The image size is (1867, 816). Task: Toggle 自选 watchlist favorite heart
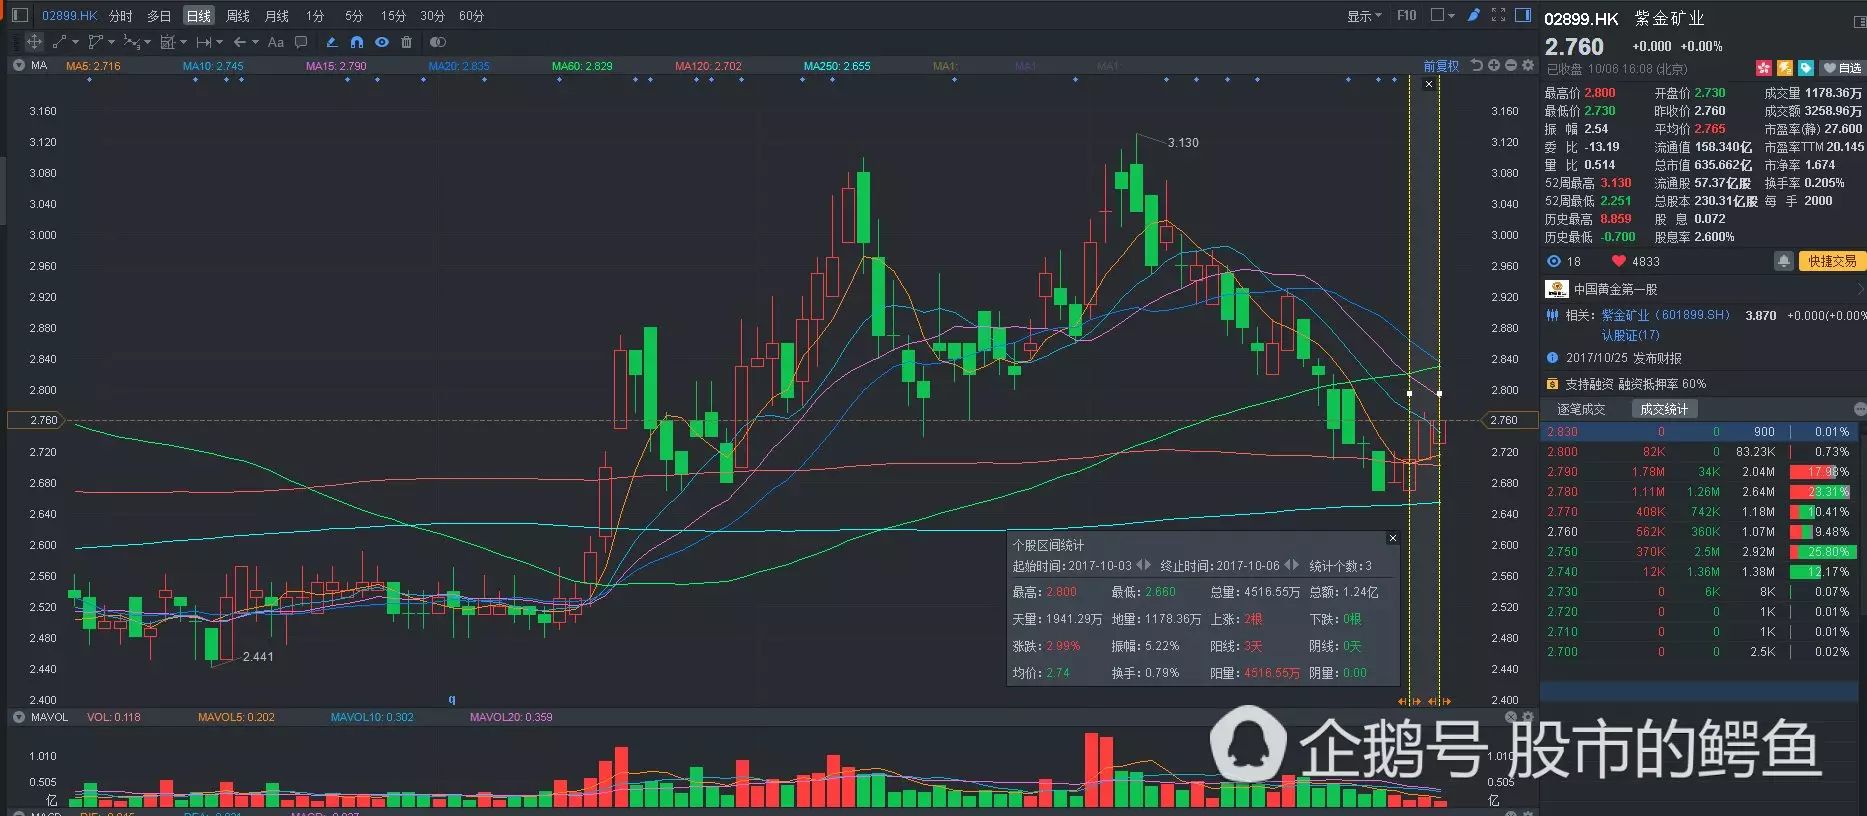tap(1841, 68)
